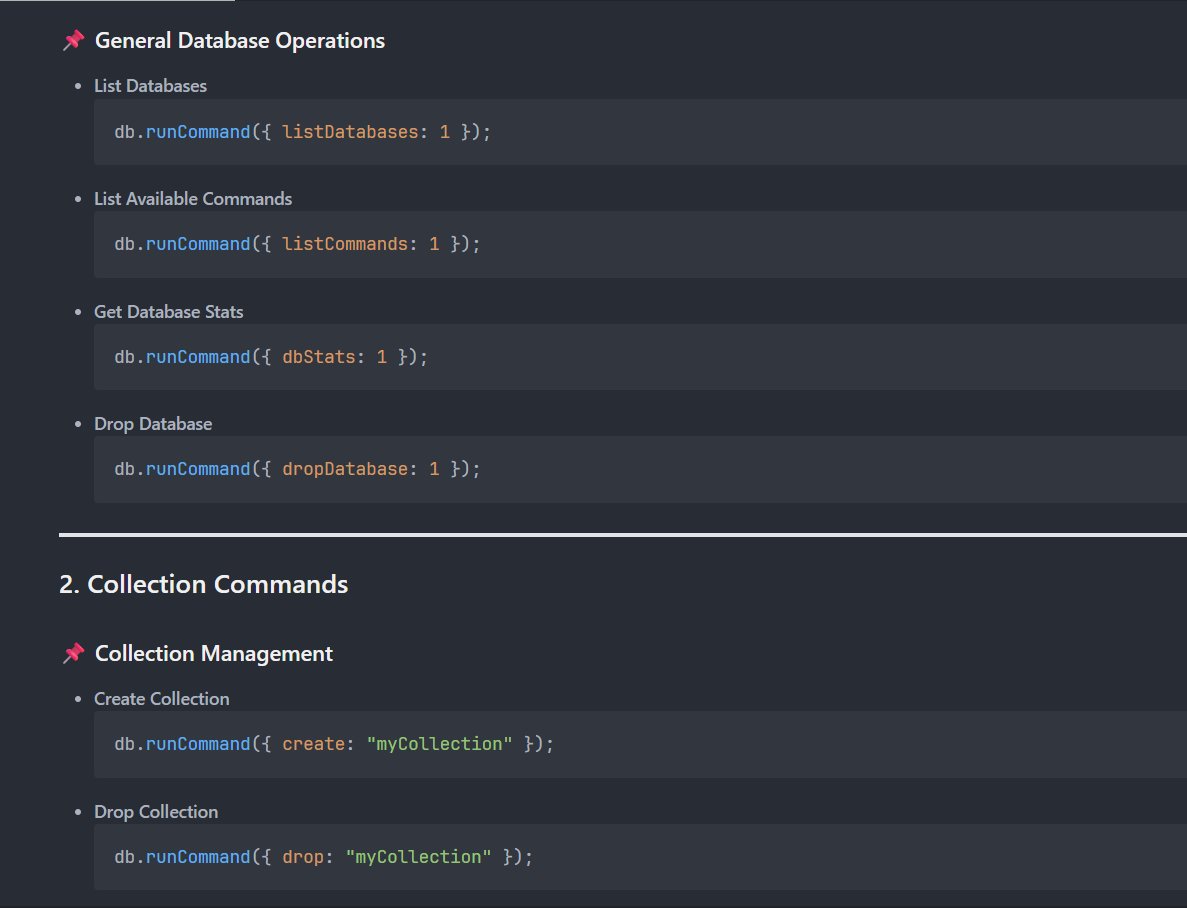Select the List Databases bullet text
This screenshot has width=1187, height=908.
(151, 86)
